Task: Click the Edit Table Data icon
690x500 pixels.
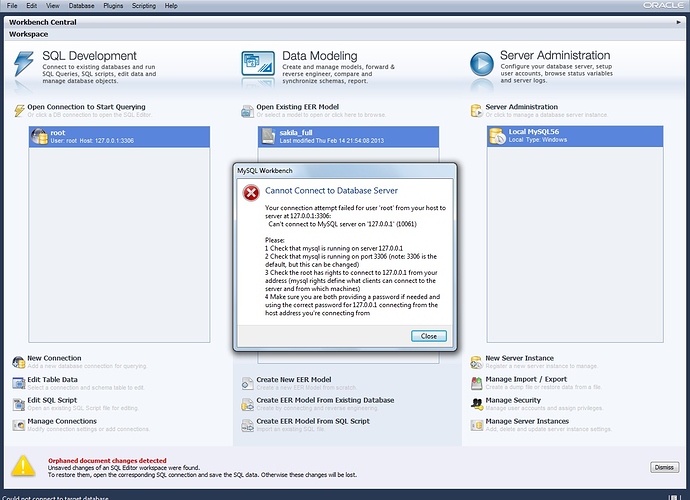Action: (18, 383)
